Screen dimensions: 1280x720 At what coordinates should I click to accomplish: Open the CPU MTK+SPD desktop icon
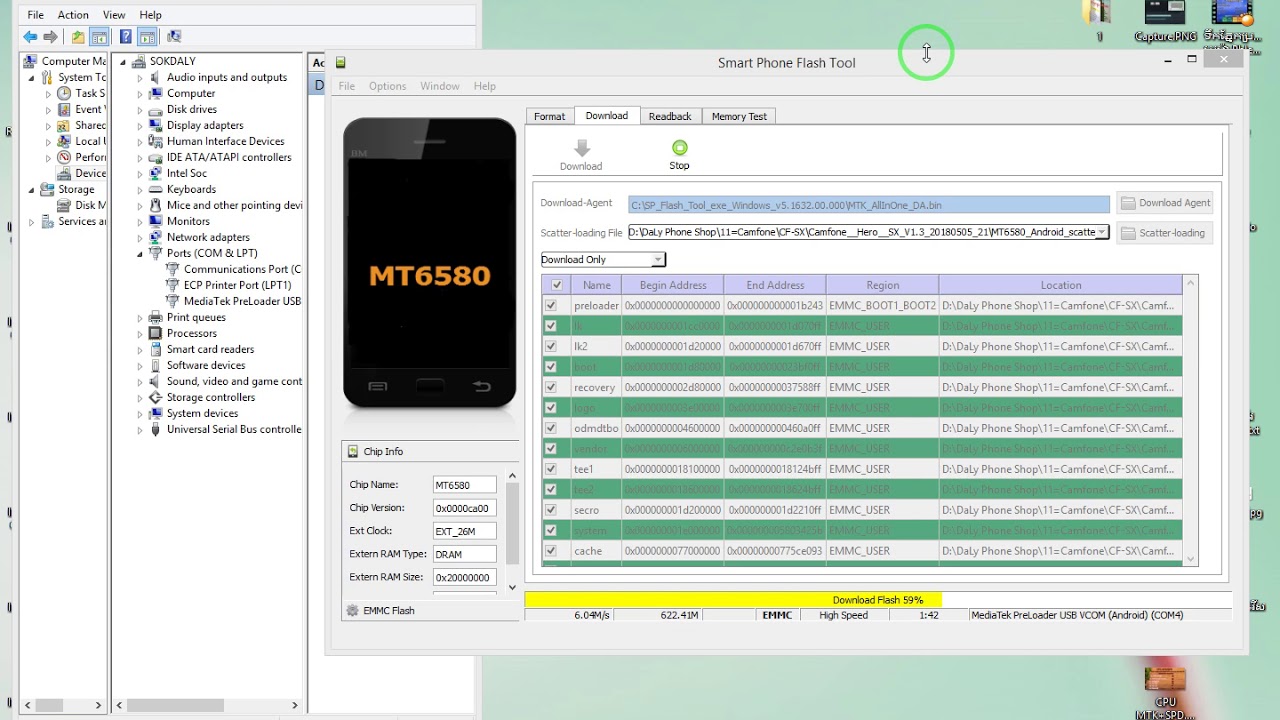point(1165,693)
